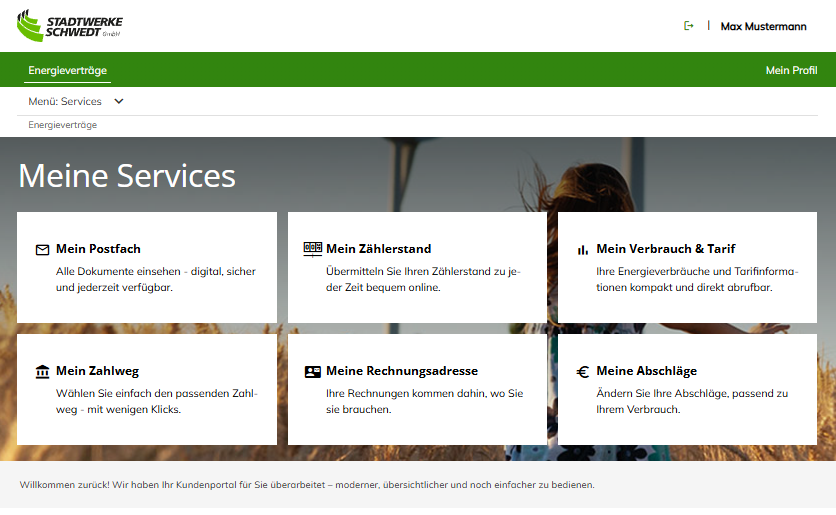836x515 pixels.
Task: Click the euro symbol icon for Abschläge
Action: (x=583, y=372)
